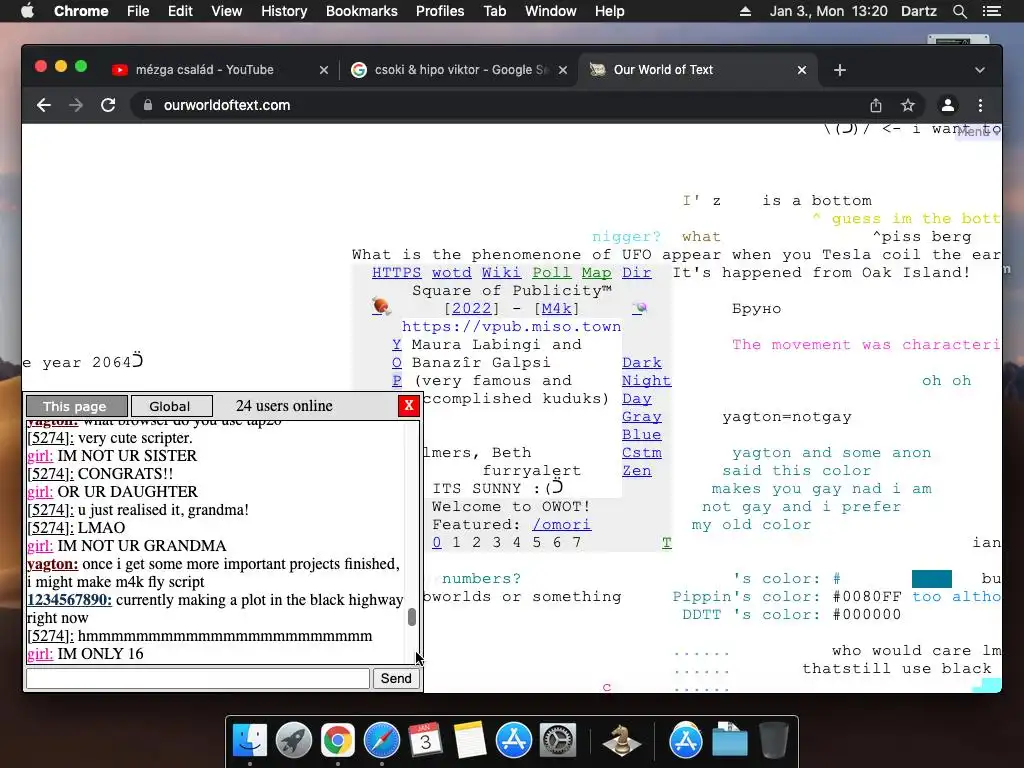The height and width of the screenshot is (768, 1024).
Task: Click the 1234567890 username in chat
Action: click(69, 600)
